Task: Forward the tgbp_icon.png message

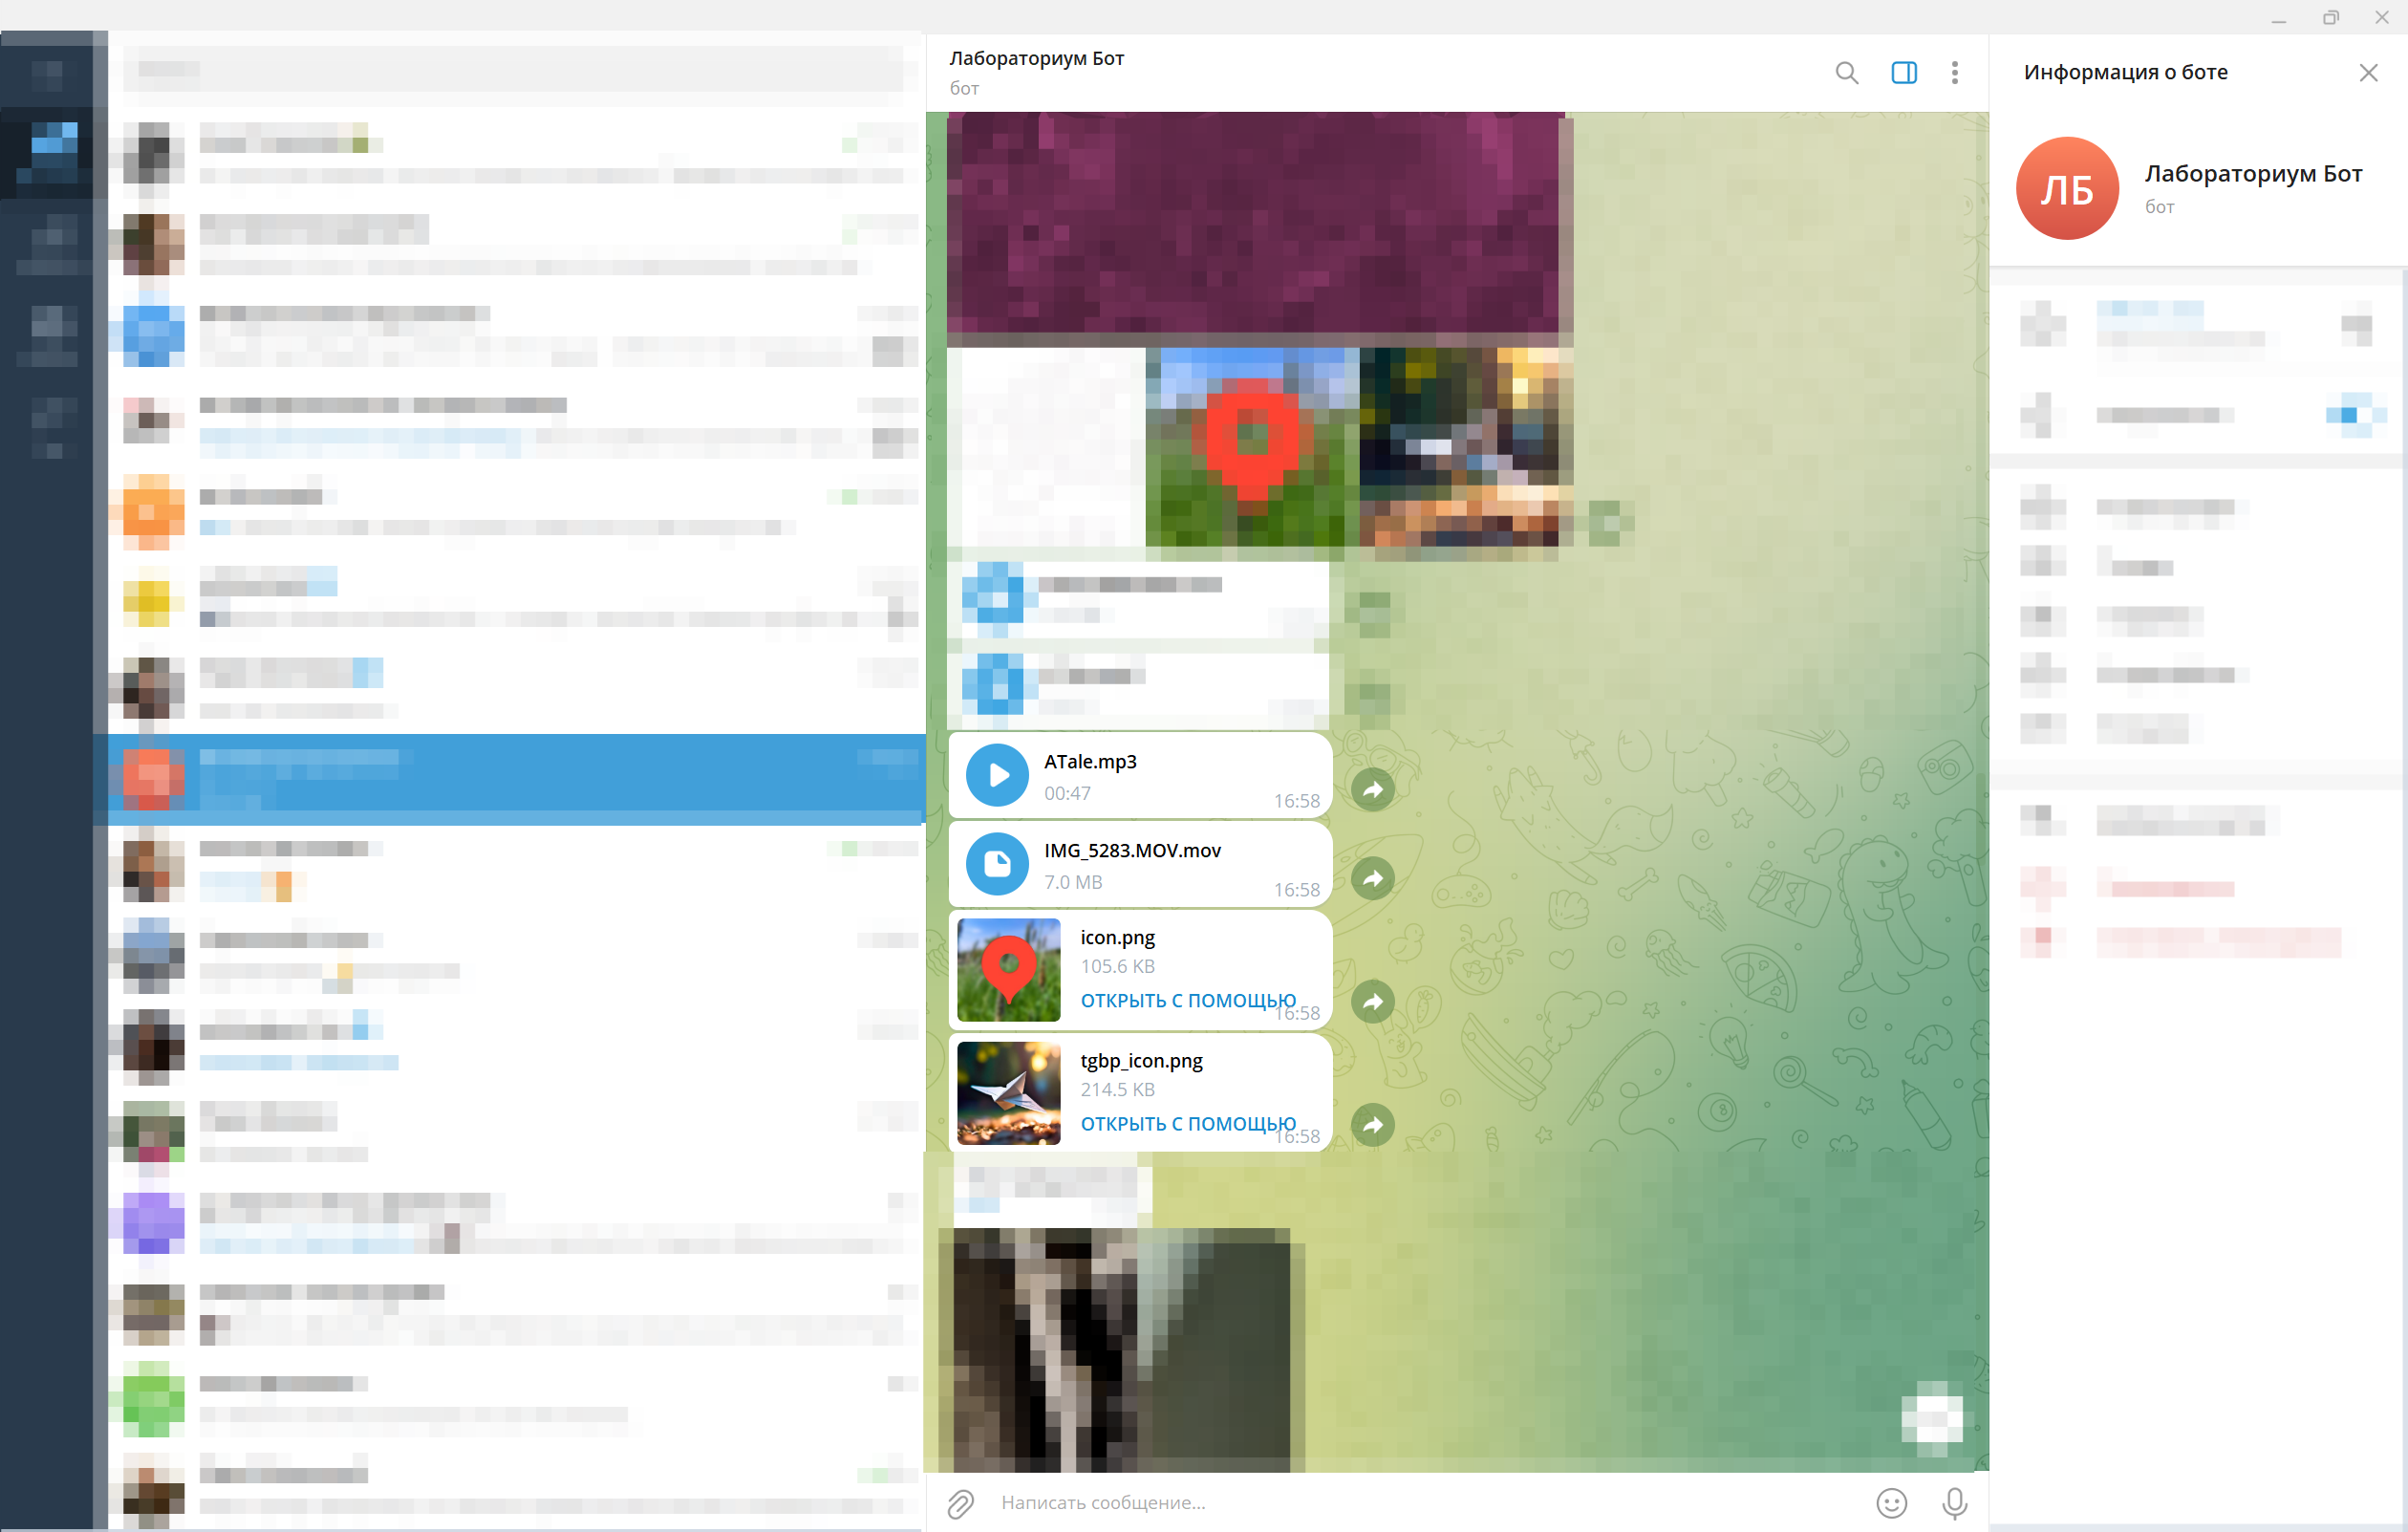Action: pyautogui.click(x=1373, y=1125)
